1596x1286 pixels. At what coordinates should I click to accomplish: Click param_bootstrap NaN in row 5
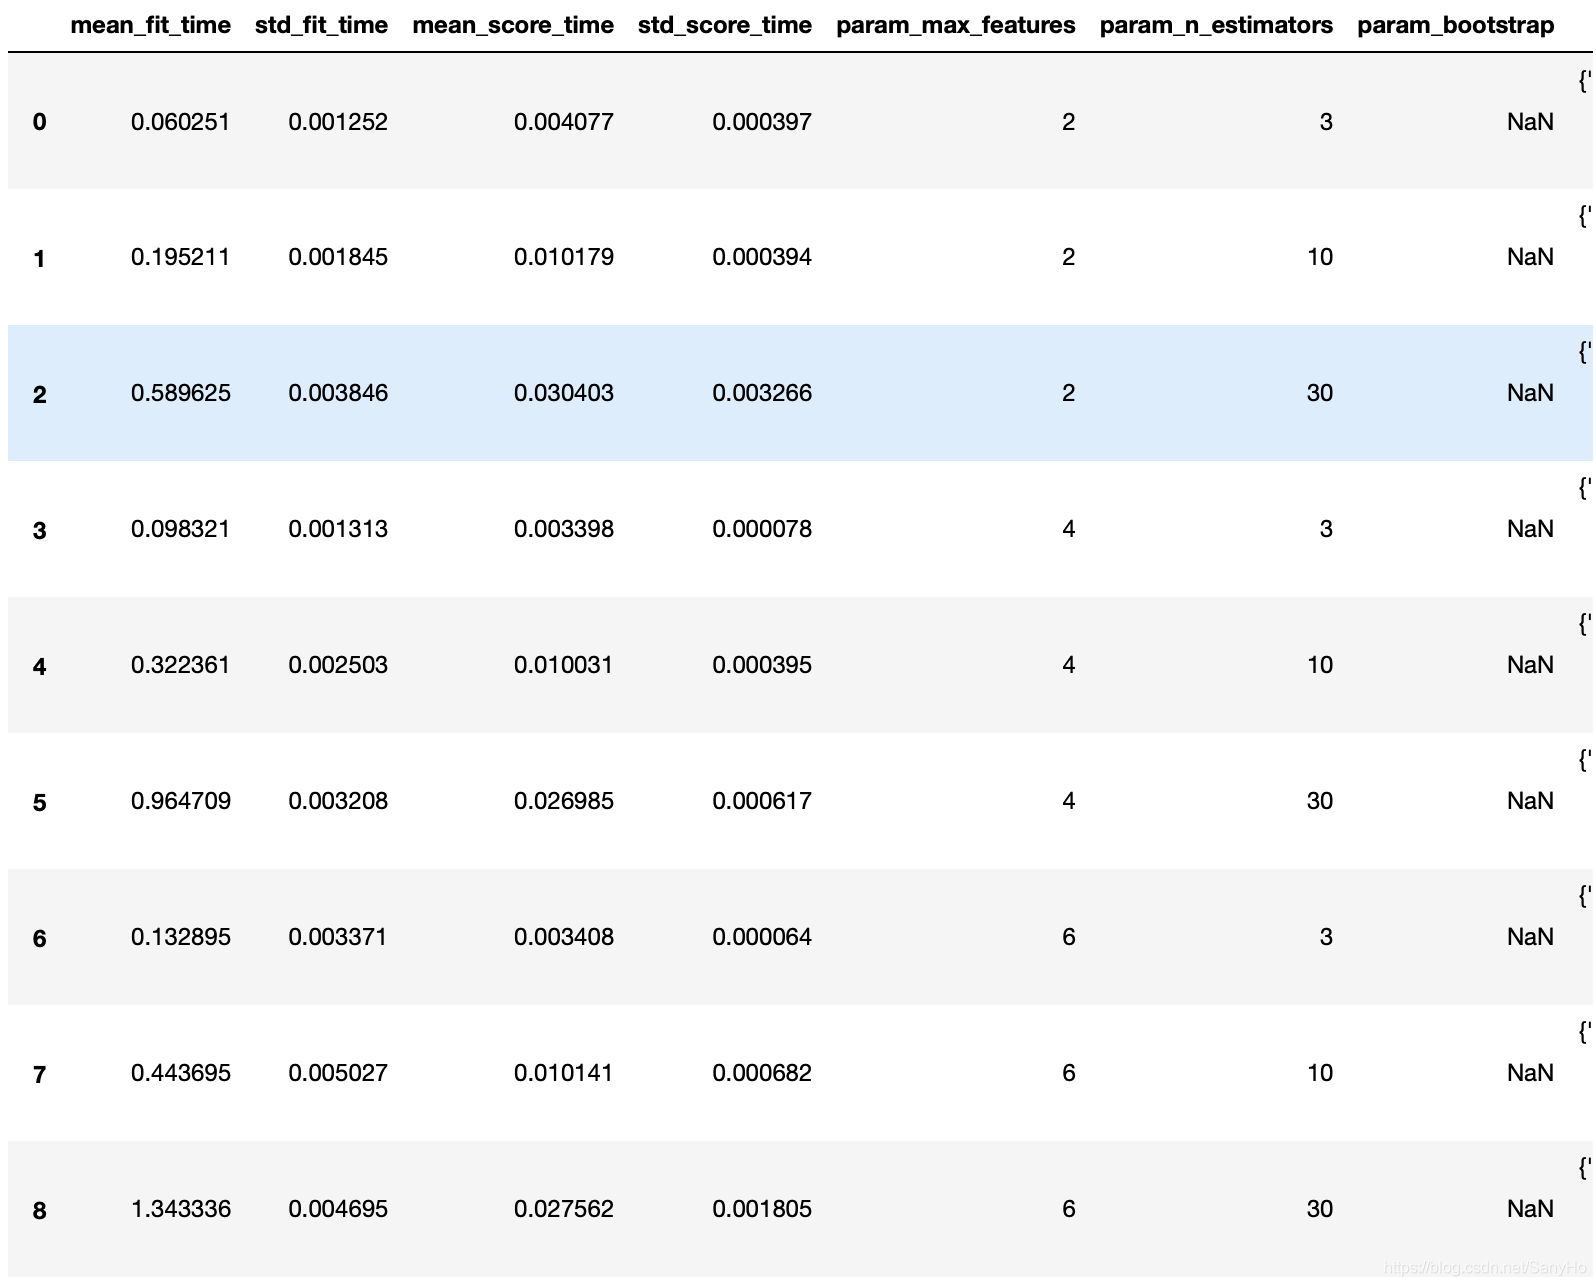click(x=1530, y=801)
